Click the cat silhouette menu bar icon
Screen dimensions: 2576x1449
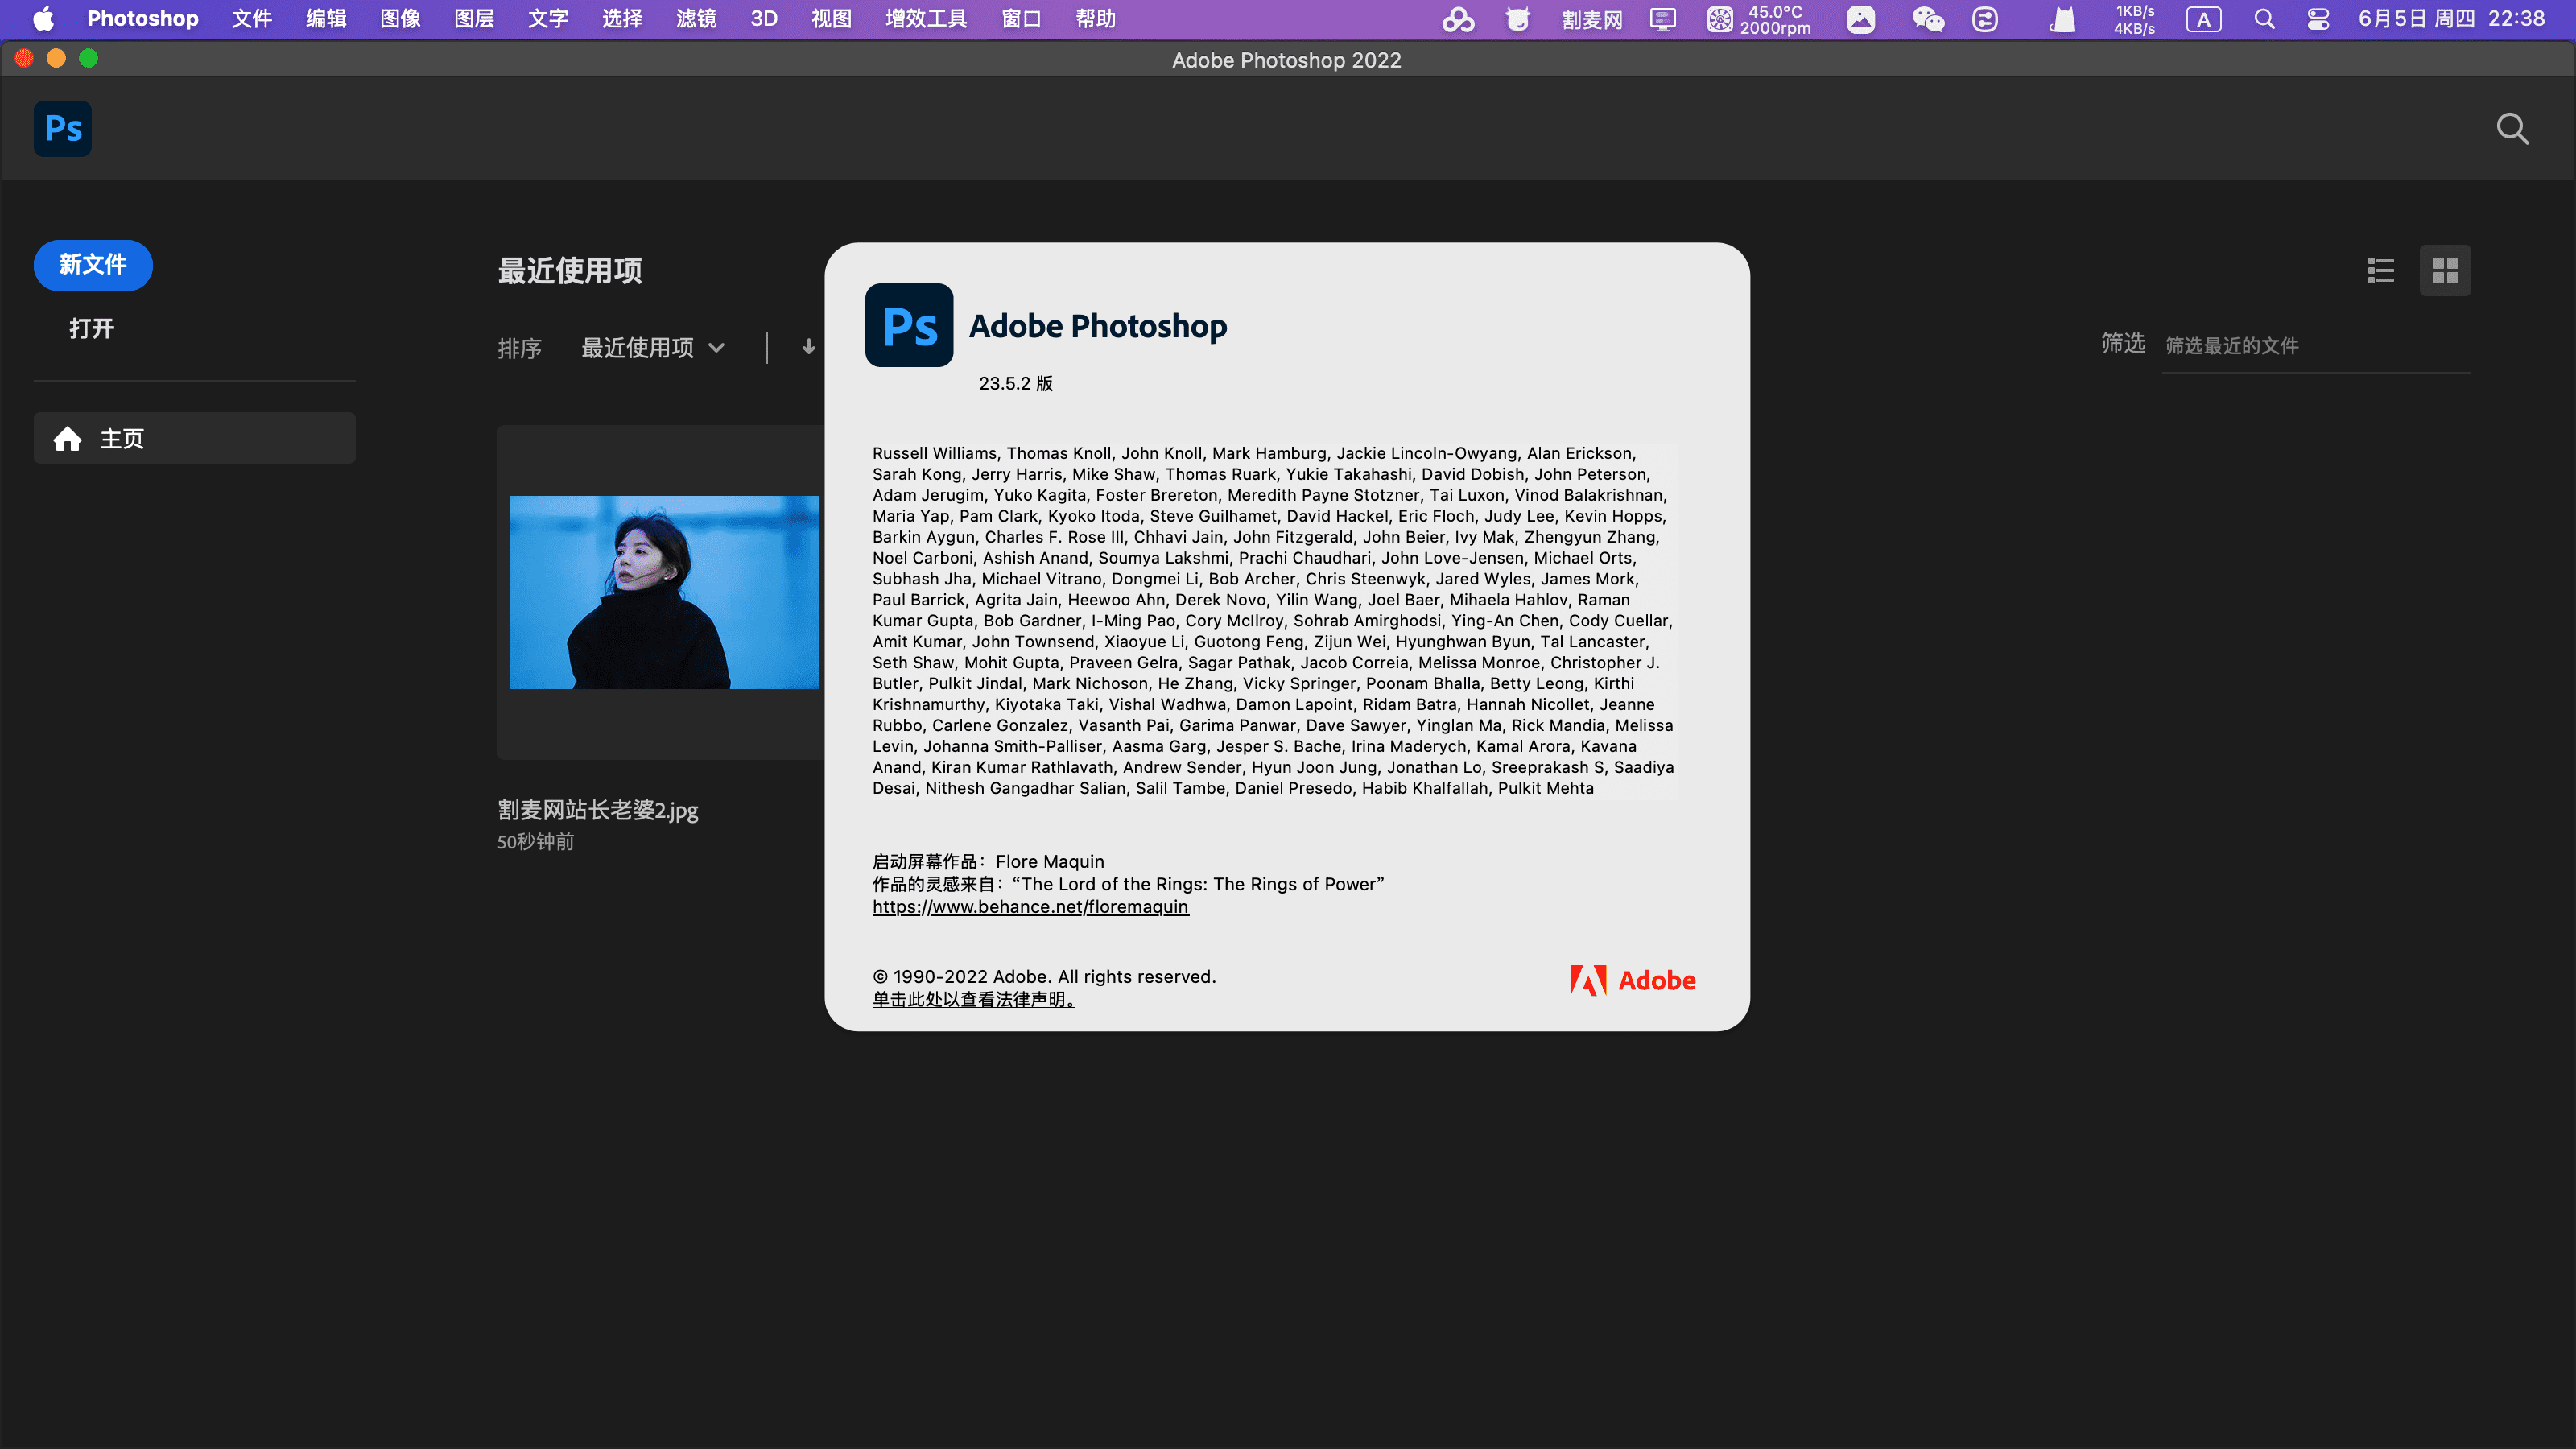point(2063,19)
